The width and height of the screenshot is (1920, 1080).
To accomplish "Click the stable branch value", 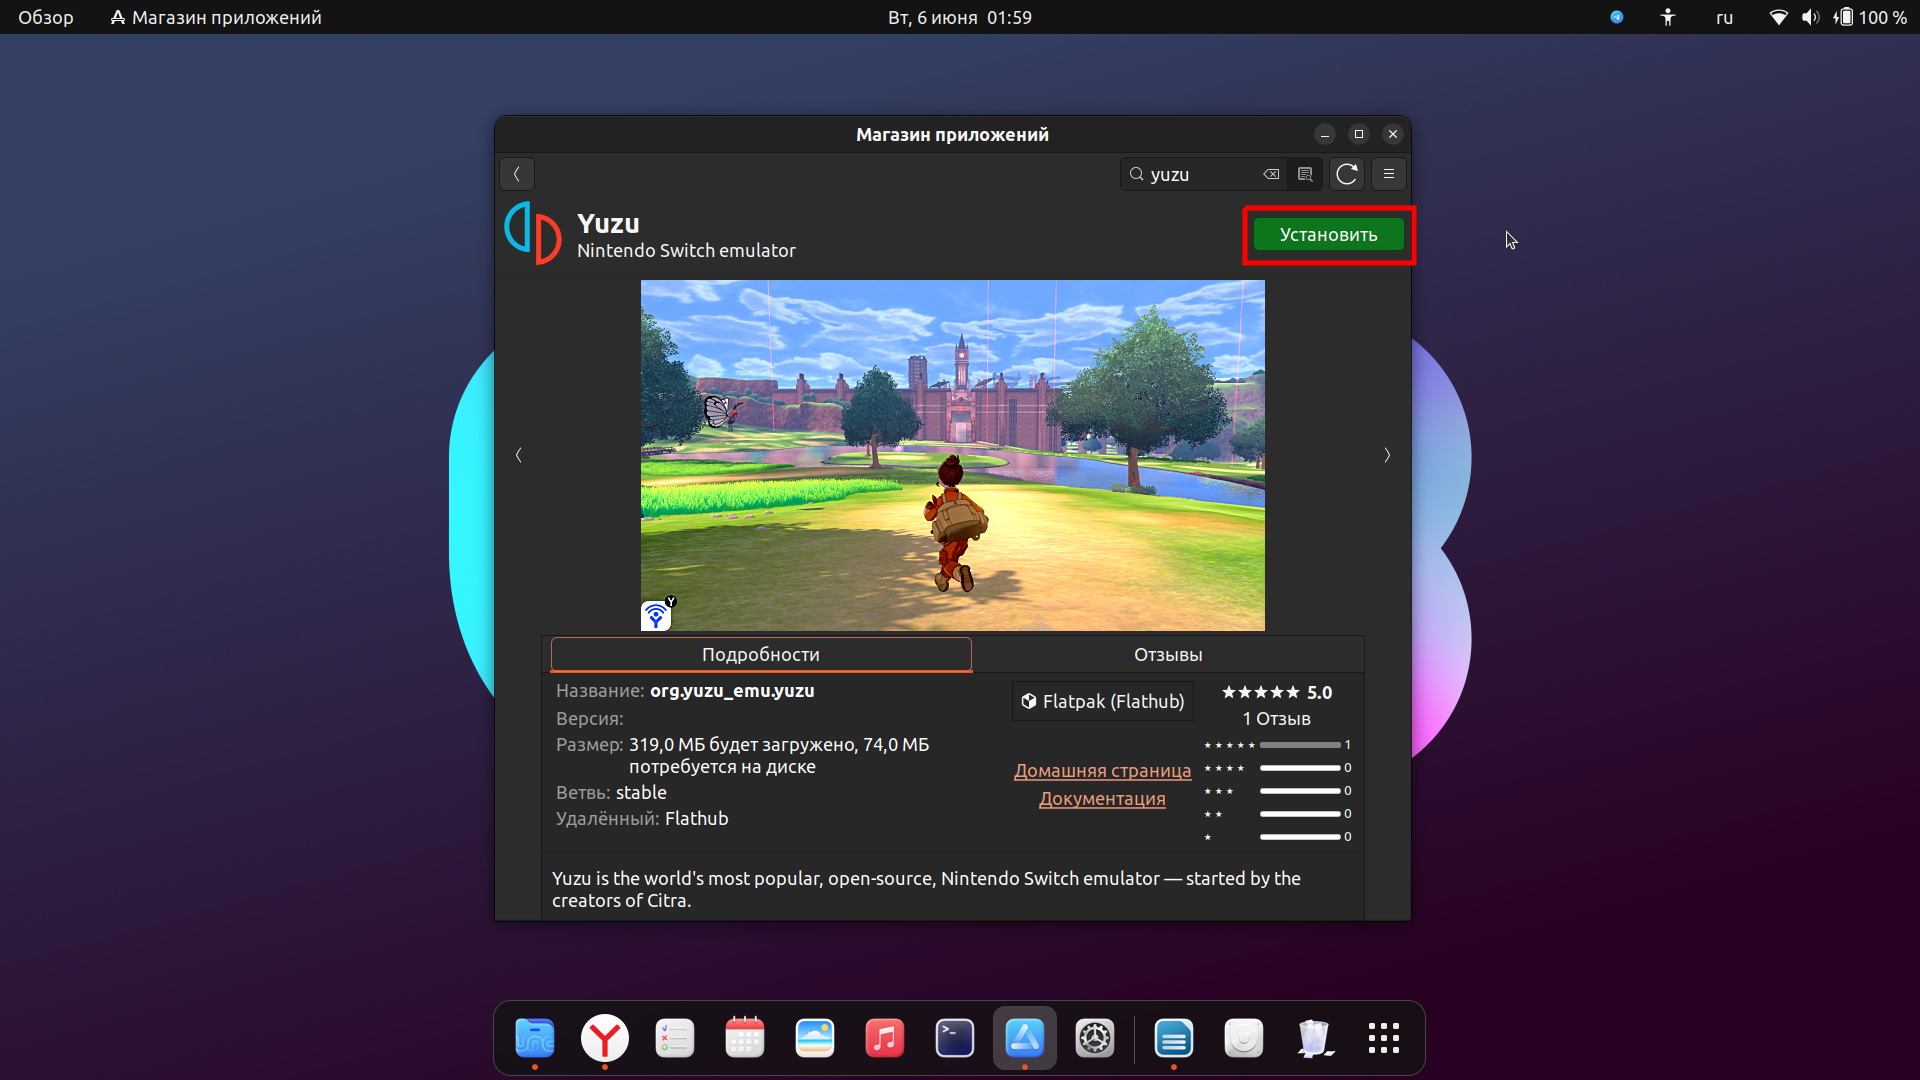I will [641, 792].
